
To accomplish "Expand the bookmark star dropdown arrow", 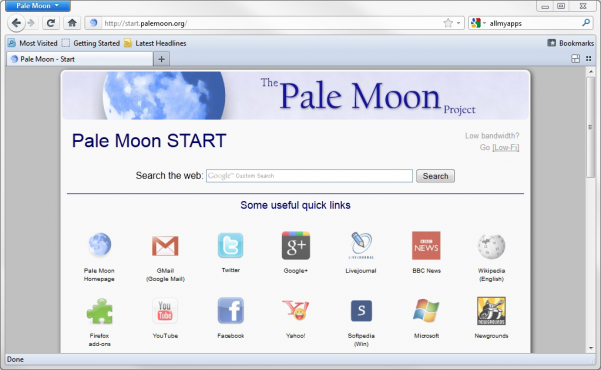I will coord(458,23).
